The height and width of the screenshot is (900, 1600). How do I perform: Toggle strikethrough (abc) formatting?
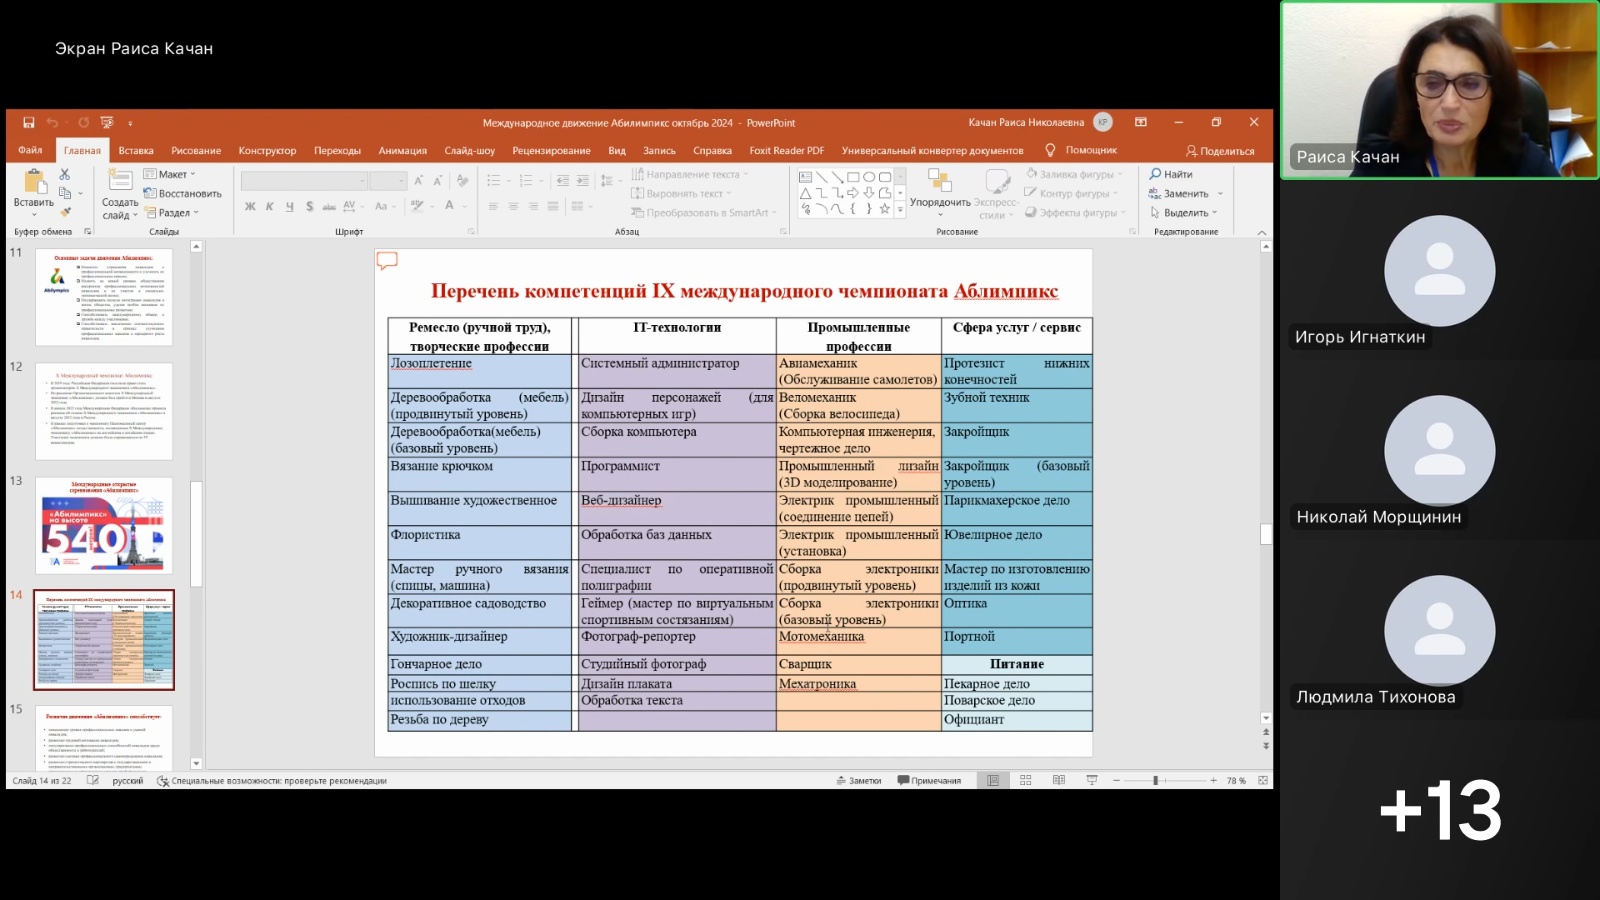tap(329, 206)
